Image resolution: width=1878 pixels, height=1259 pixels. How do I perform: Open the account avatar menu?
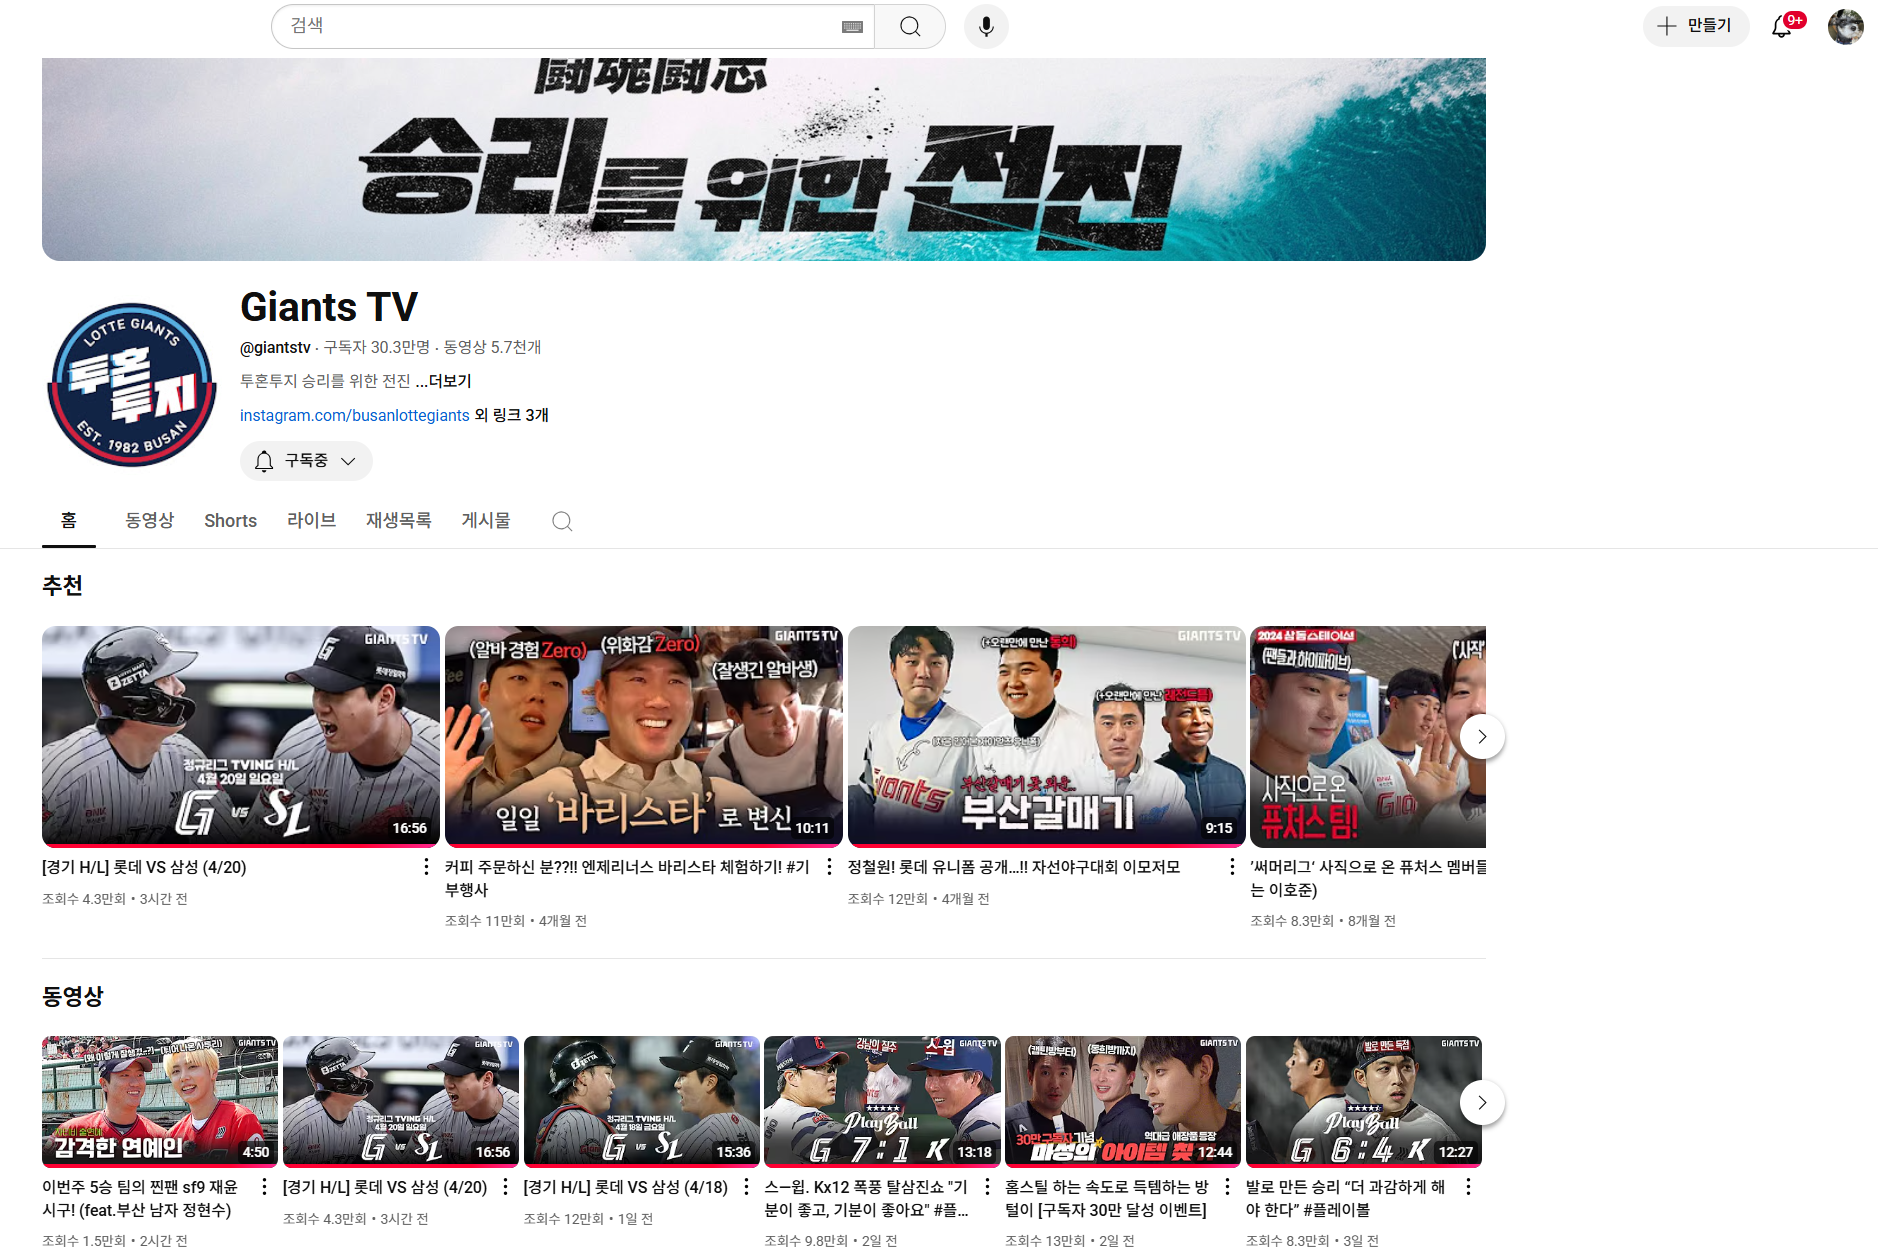pos(1845,26)
